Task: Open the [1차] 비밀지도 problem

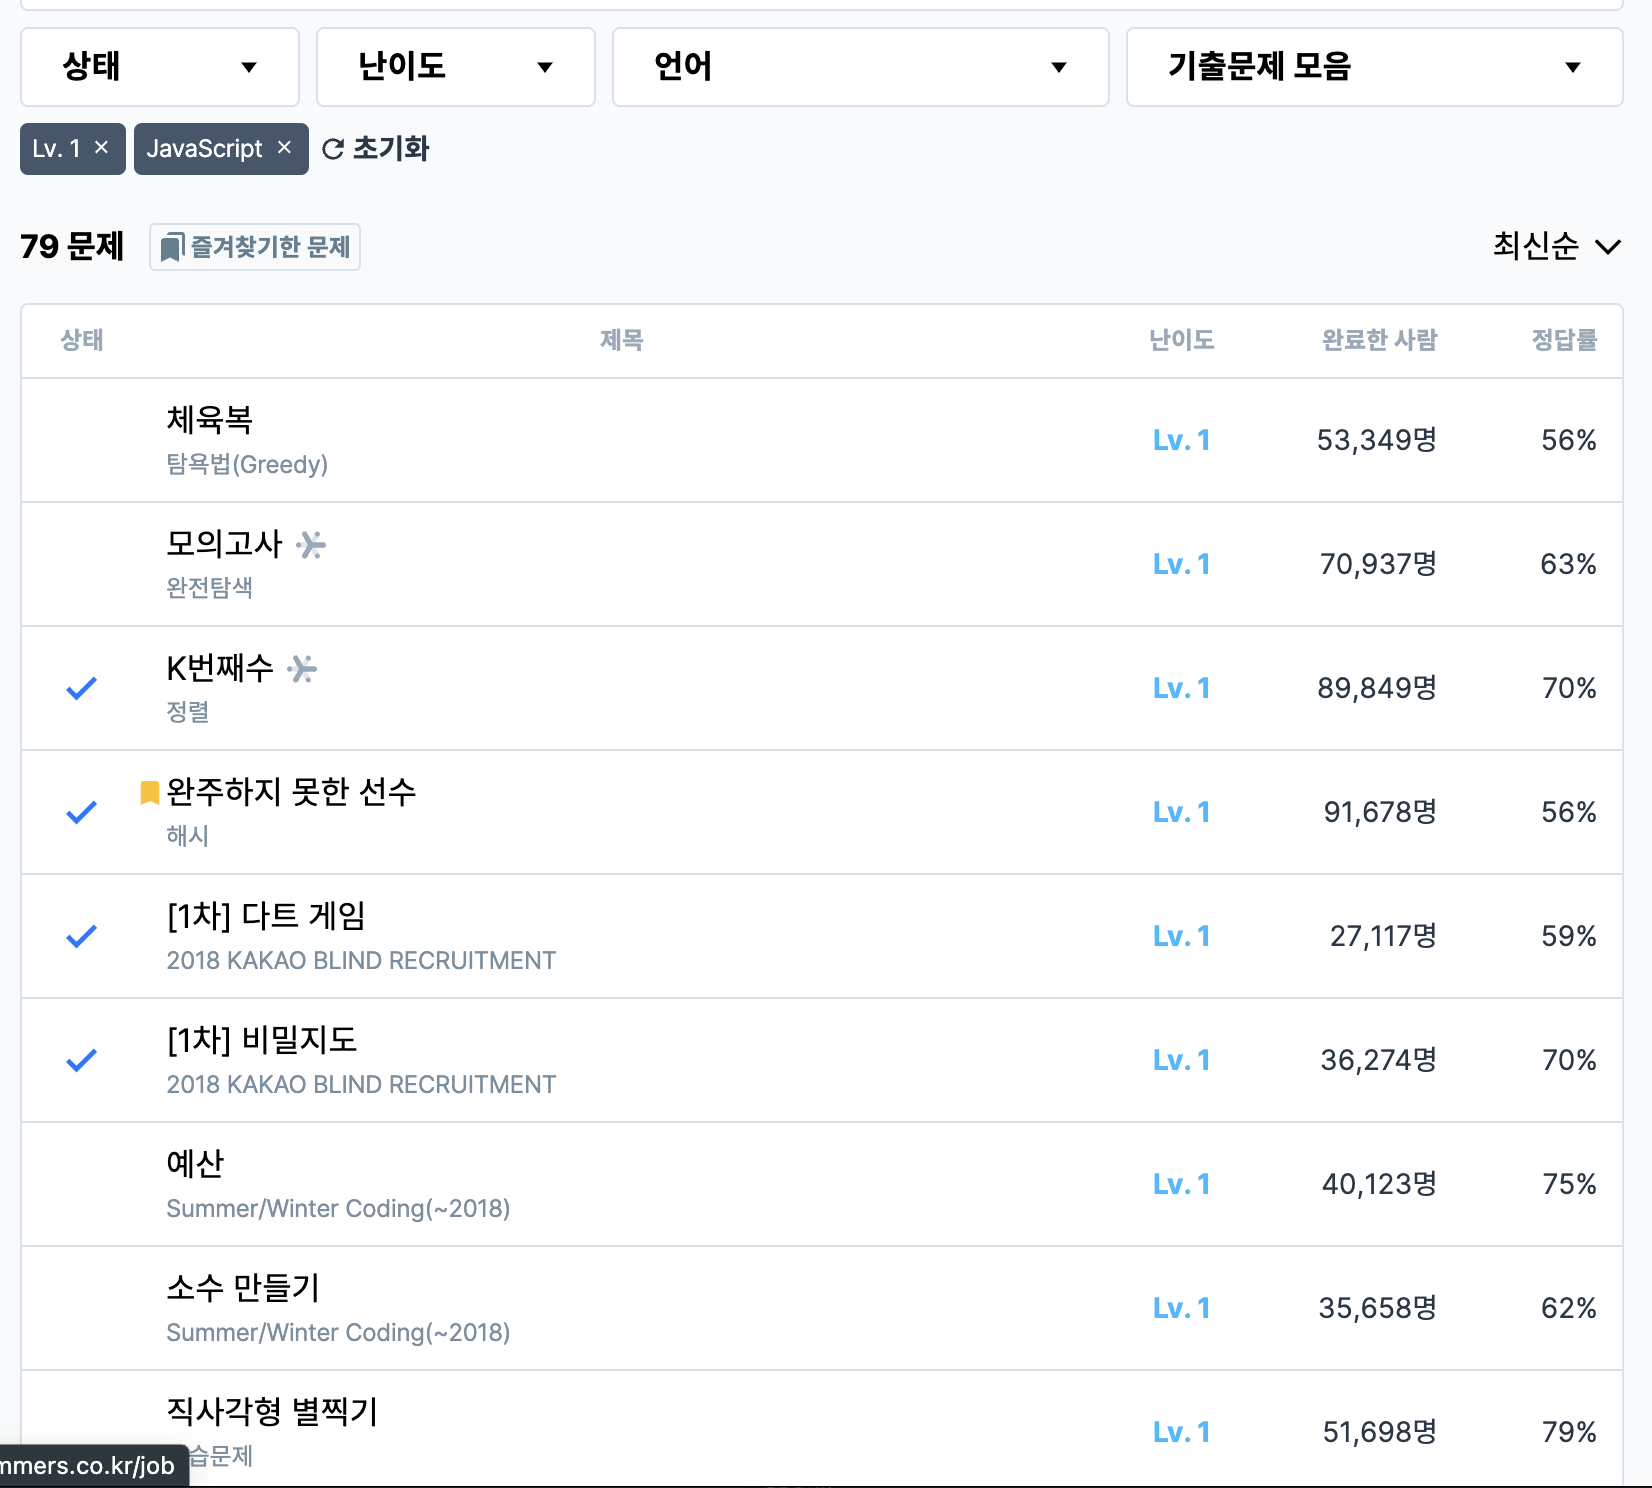Action: (x=262, y=1040)
